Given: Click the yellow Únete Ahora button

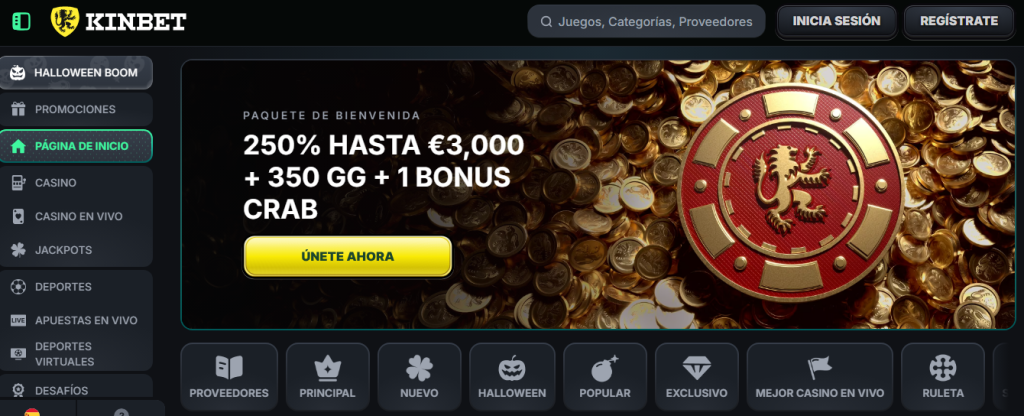Looking at the screenshot, I should [x=347, y=256].
